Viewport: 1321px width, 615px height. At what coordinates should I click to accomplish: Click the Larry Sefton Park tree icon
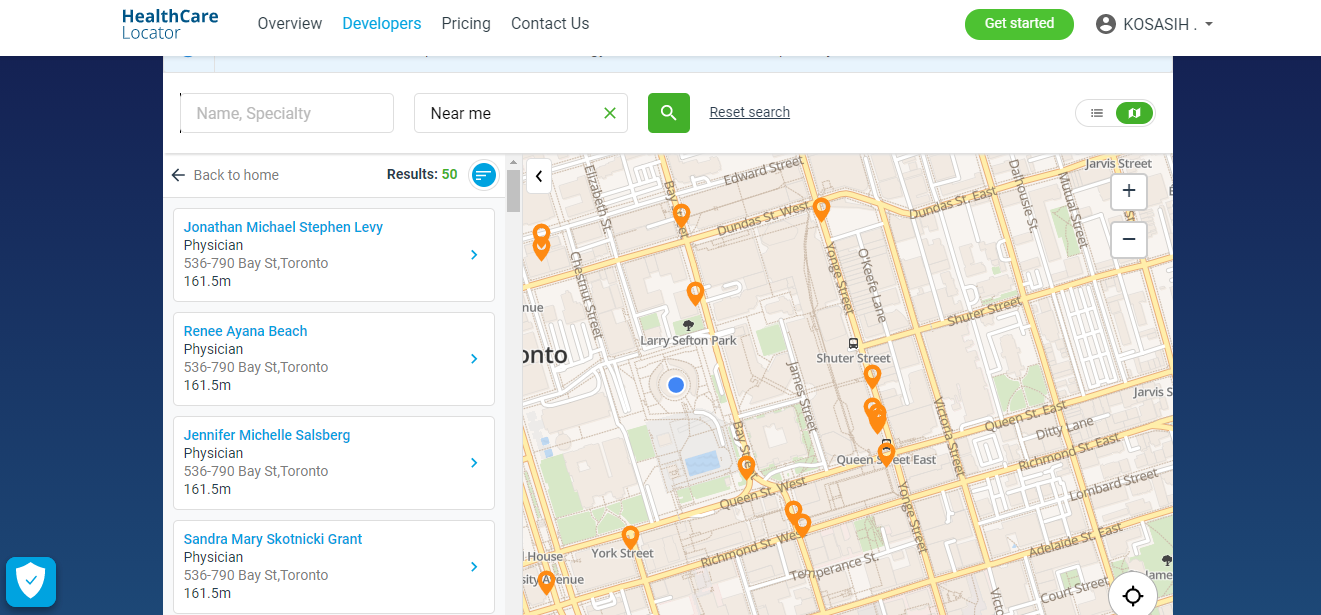tap(687, 325)
